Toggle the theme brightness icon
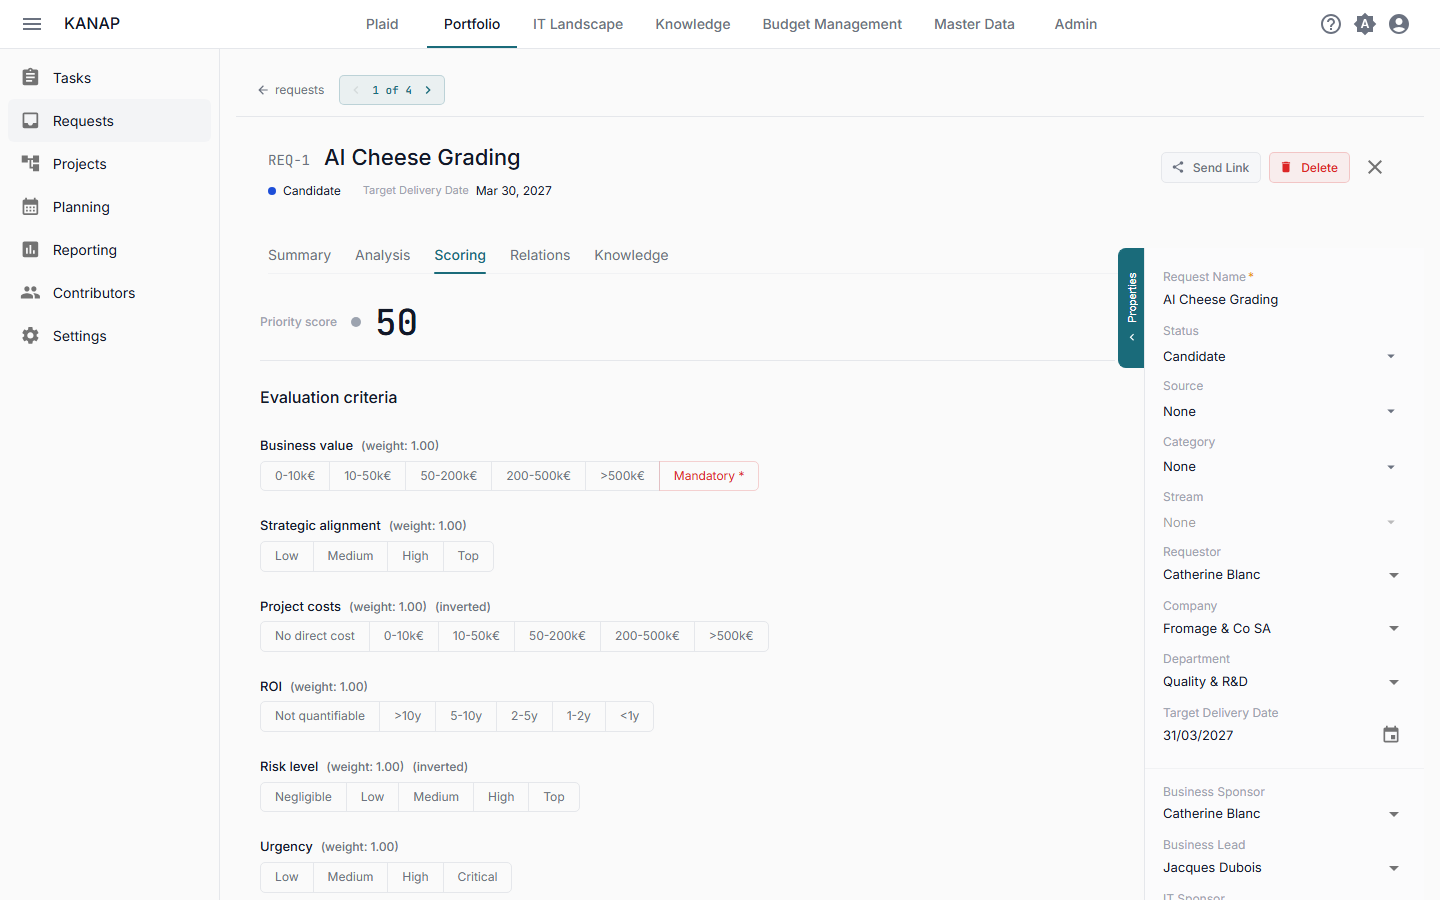The height and width of the screenshot is (900, 1440). [x=1365, y=24]
